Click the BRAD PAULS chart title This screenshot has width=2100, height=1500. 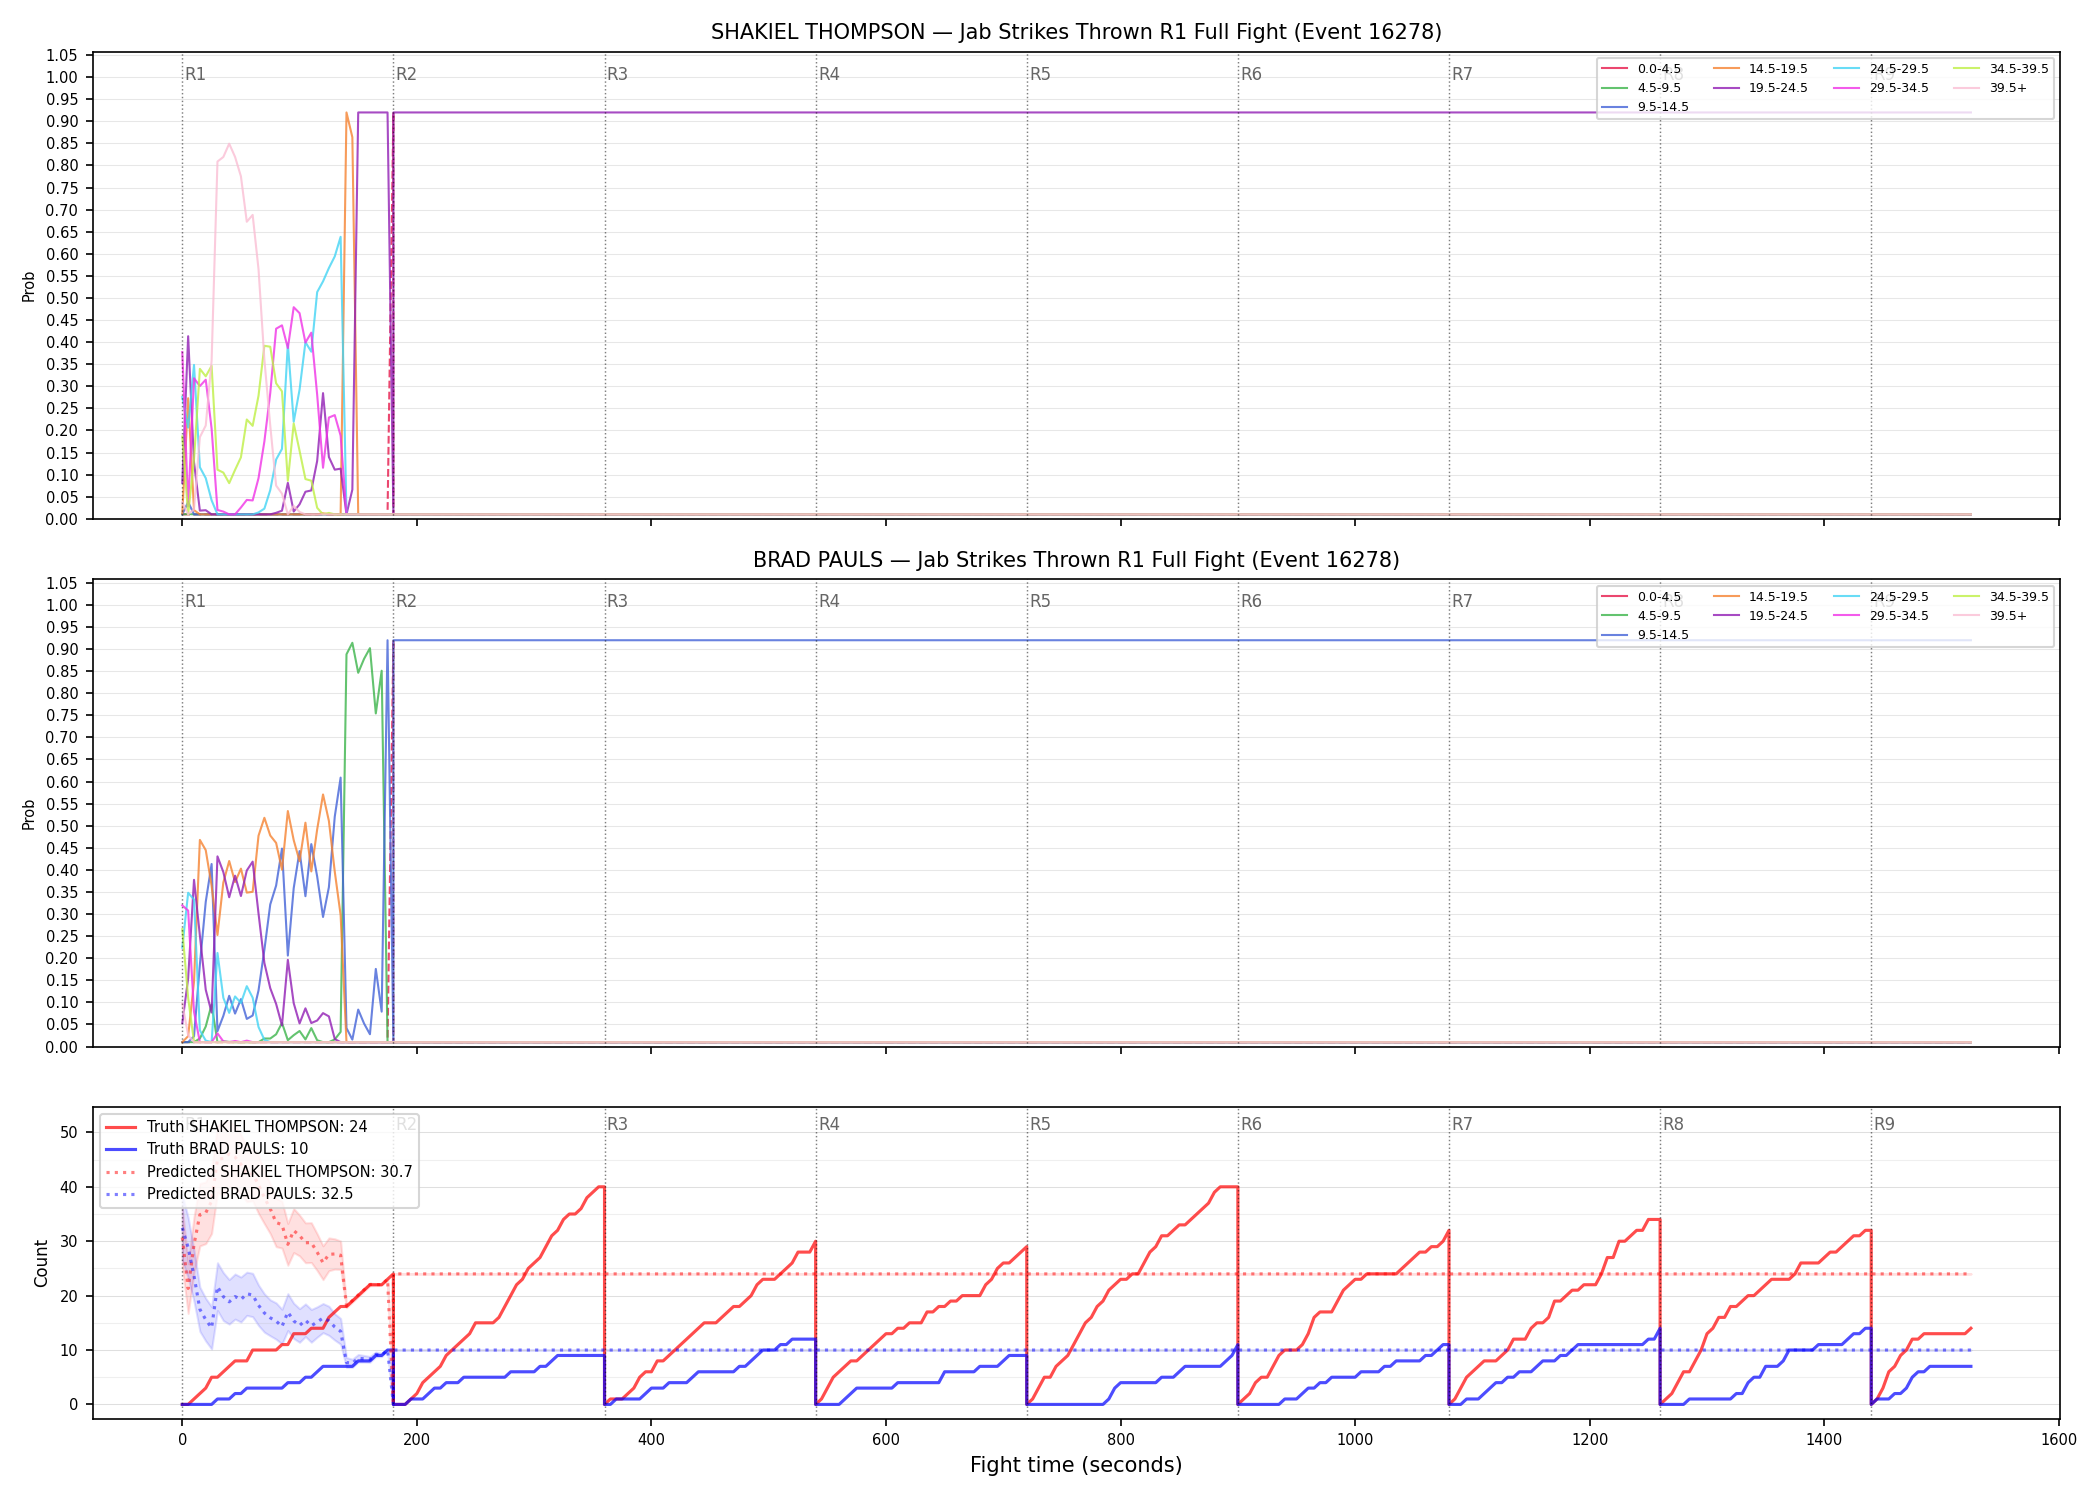point(1076,560)
